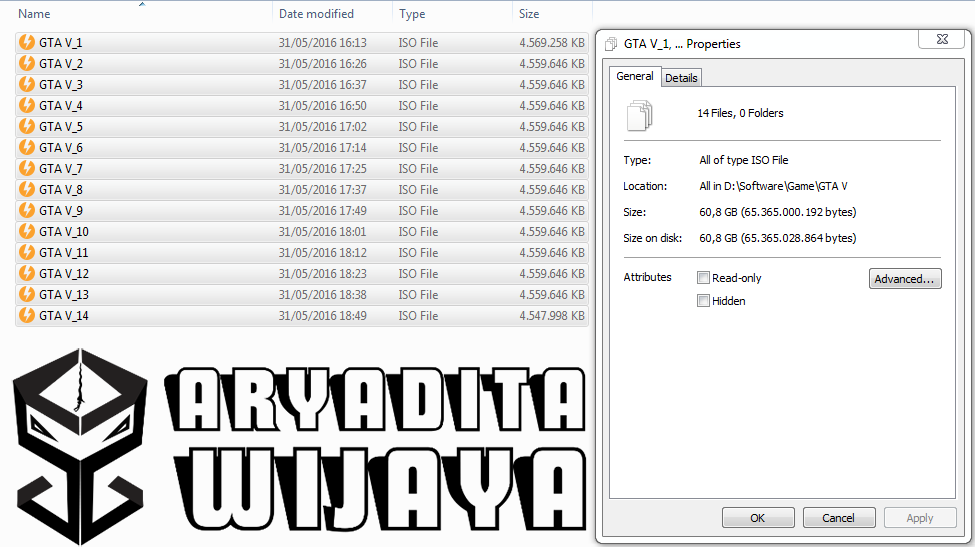Viewport: 975px width, 547px height.
Task: Click the date 31/05/2016 16:13
Action: 323,43
